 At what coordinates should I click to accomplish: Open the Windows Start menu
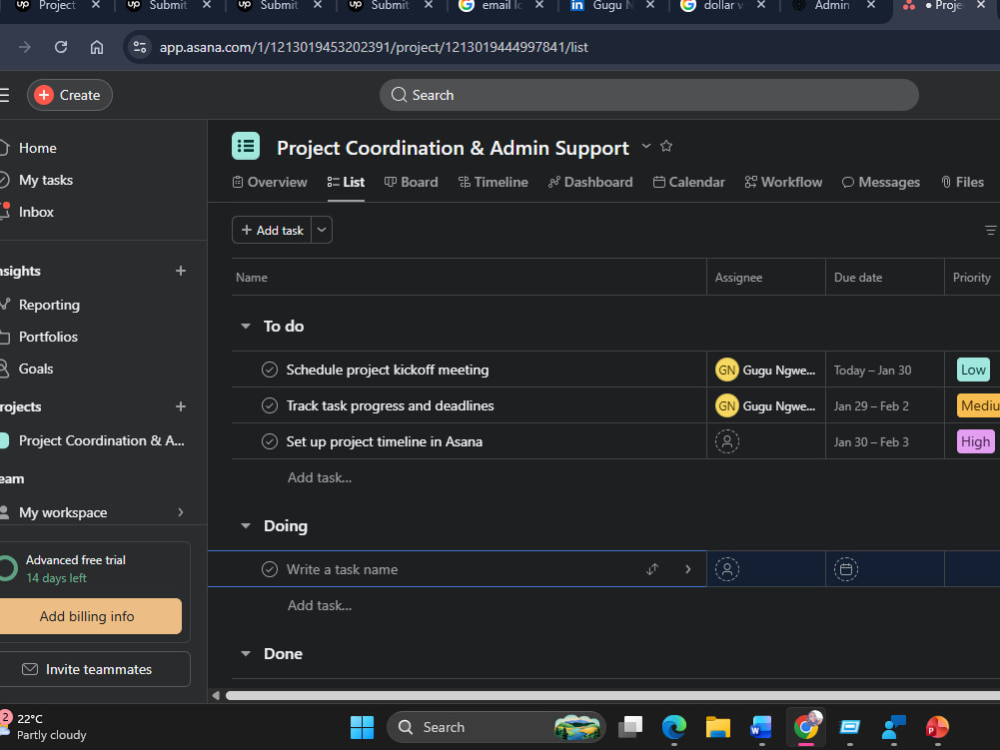(362, 727)
